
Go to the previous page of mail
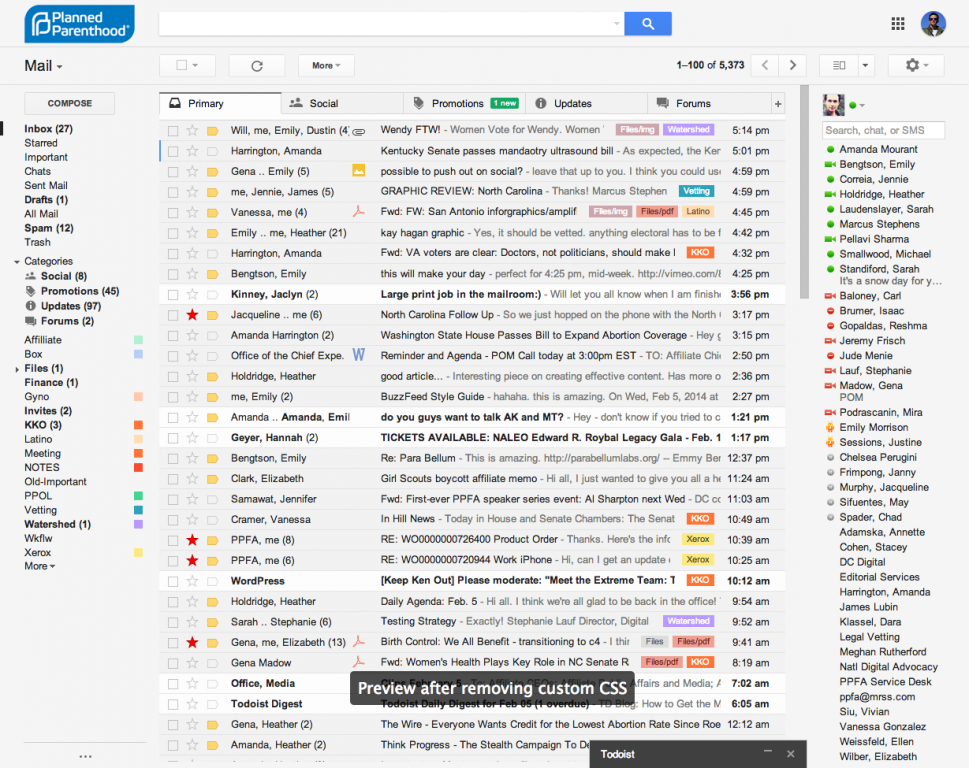pos(764,65)
